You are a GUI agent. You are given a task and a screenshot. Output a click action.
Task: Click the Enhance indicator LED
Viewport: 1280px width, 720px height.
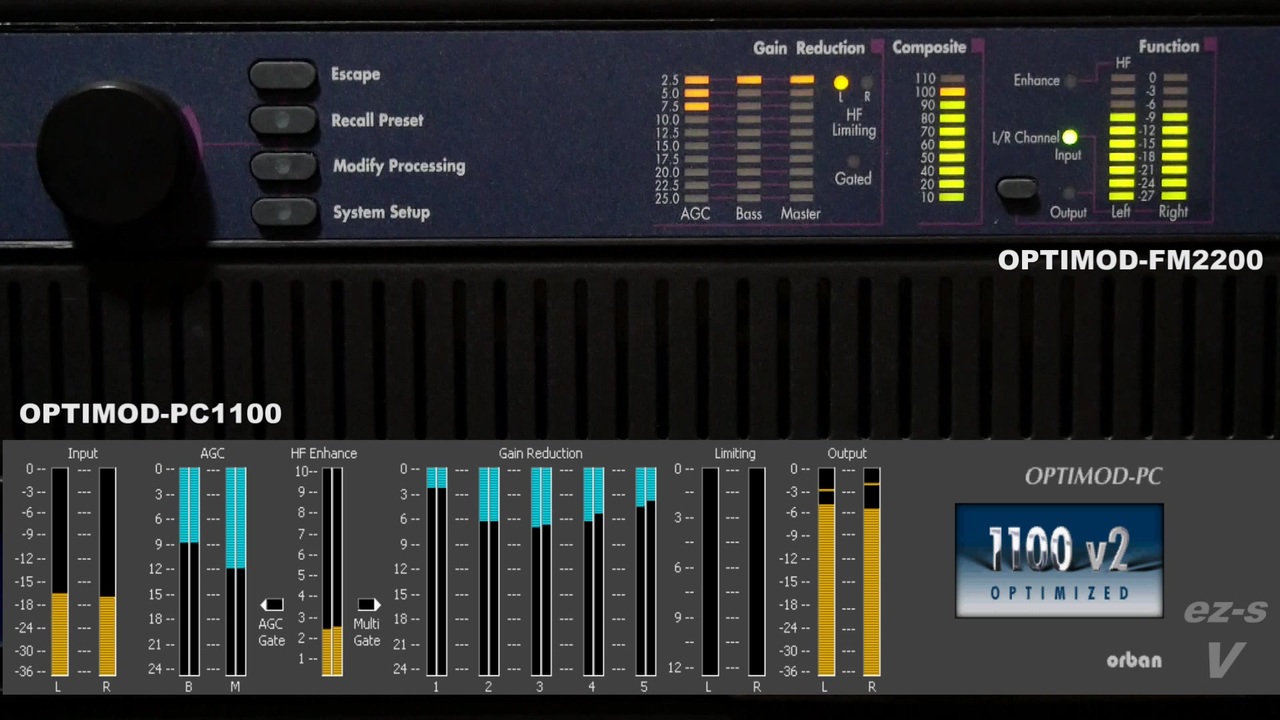click(1070, 81)
